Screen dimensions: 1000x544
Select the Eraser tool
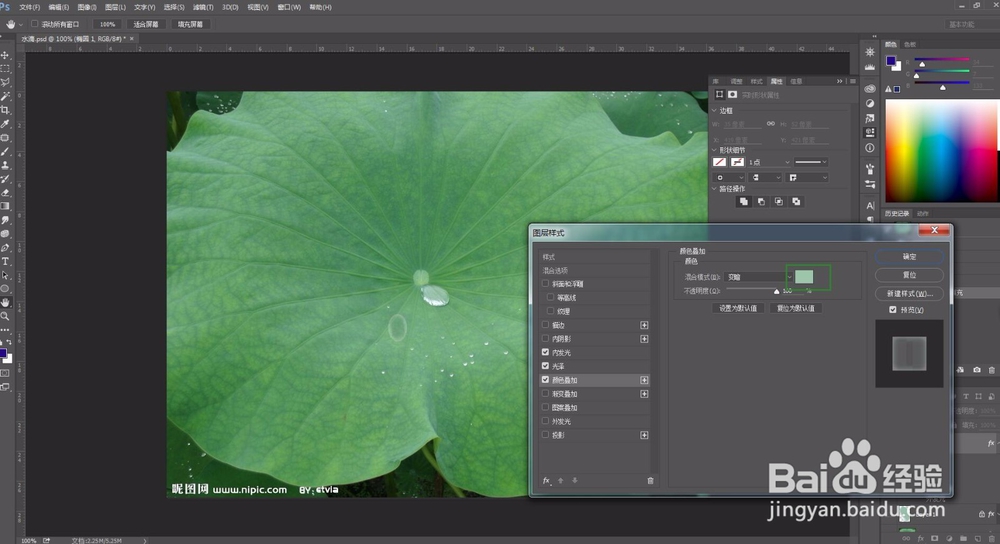point(5,193)
